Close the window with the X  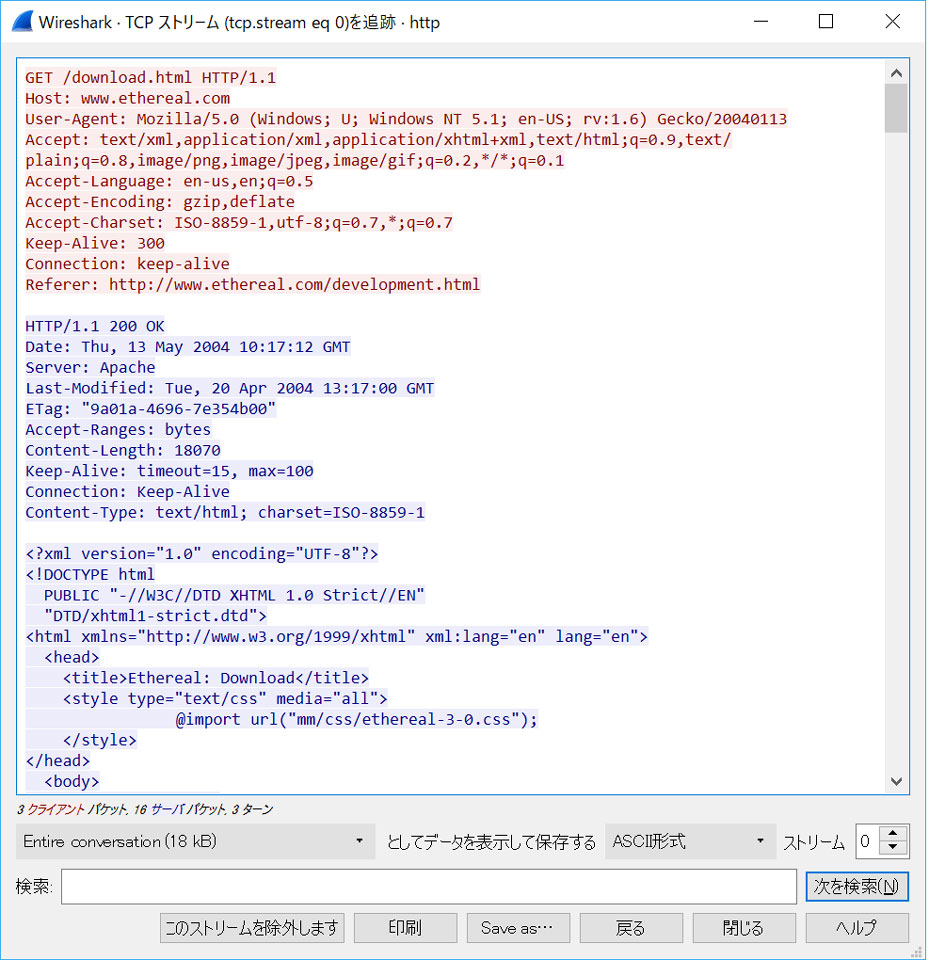click(892, 21)
